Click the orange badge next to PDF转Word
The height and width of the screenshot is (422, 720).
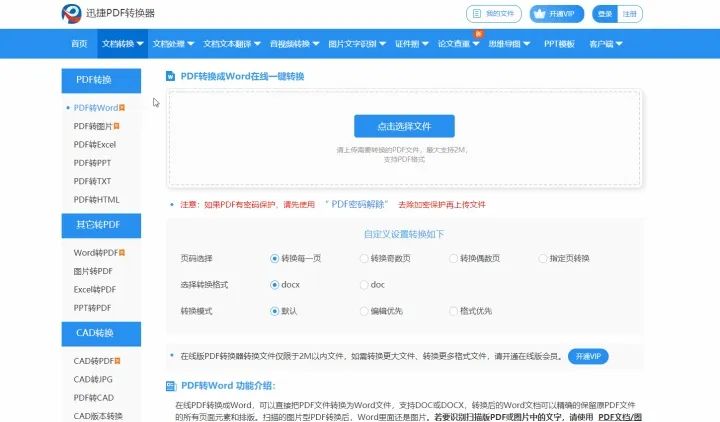pos(122,108)
